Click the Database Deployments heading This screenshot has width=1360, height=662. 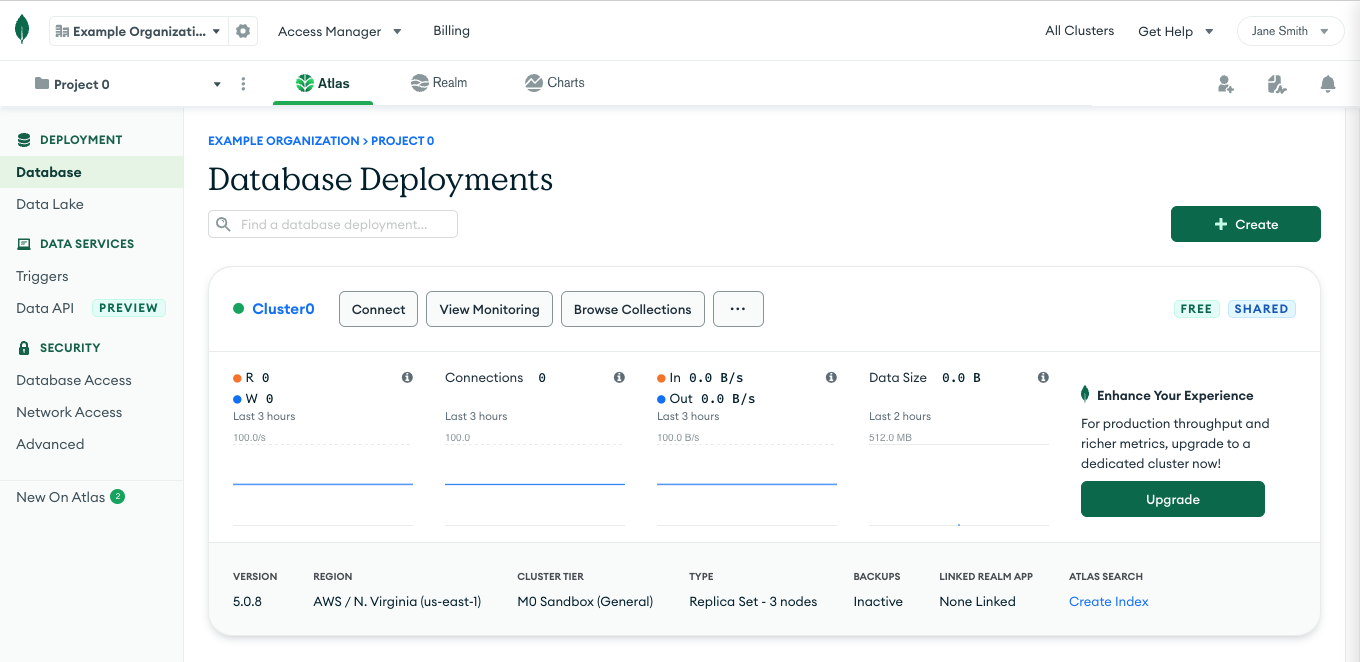pyautogui.click(x=380, y=180)
